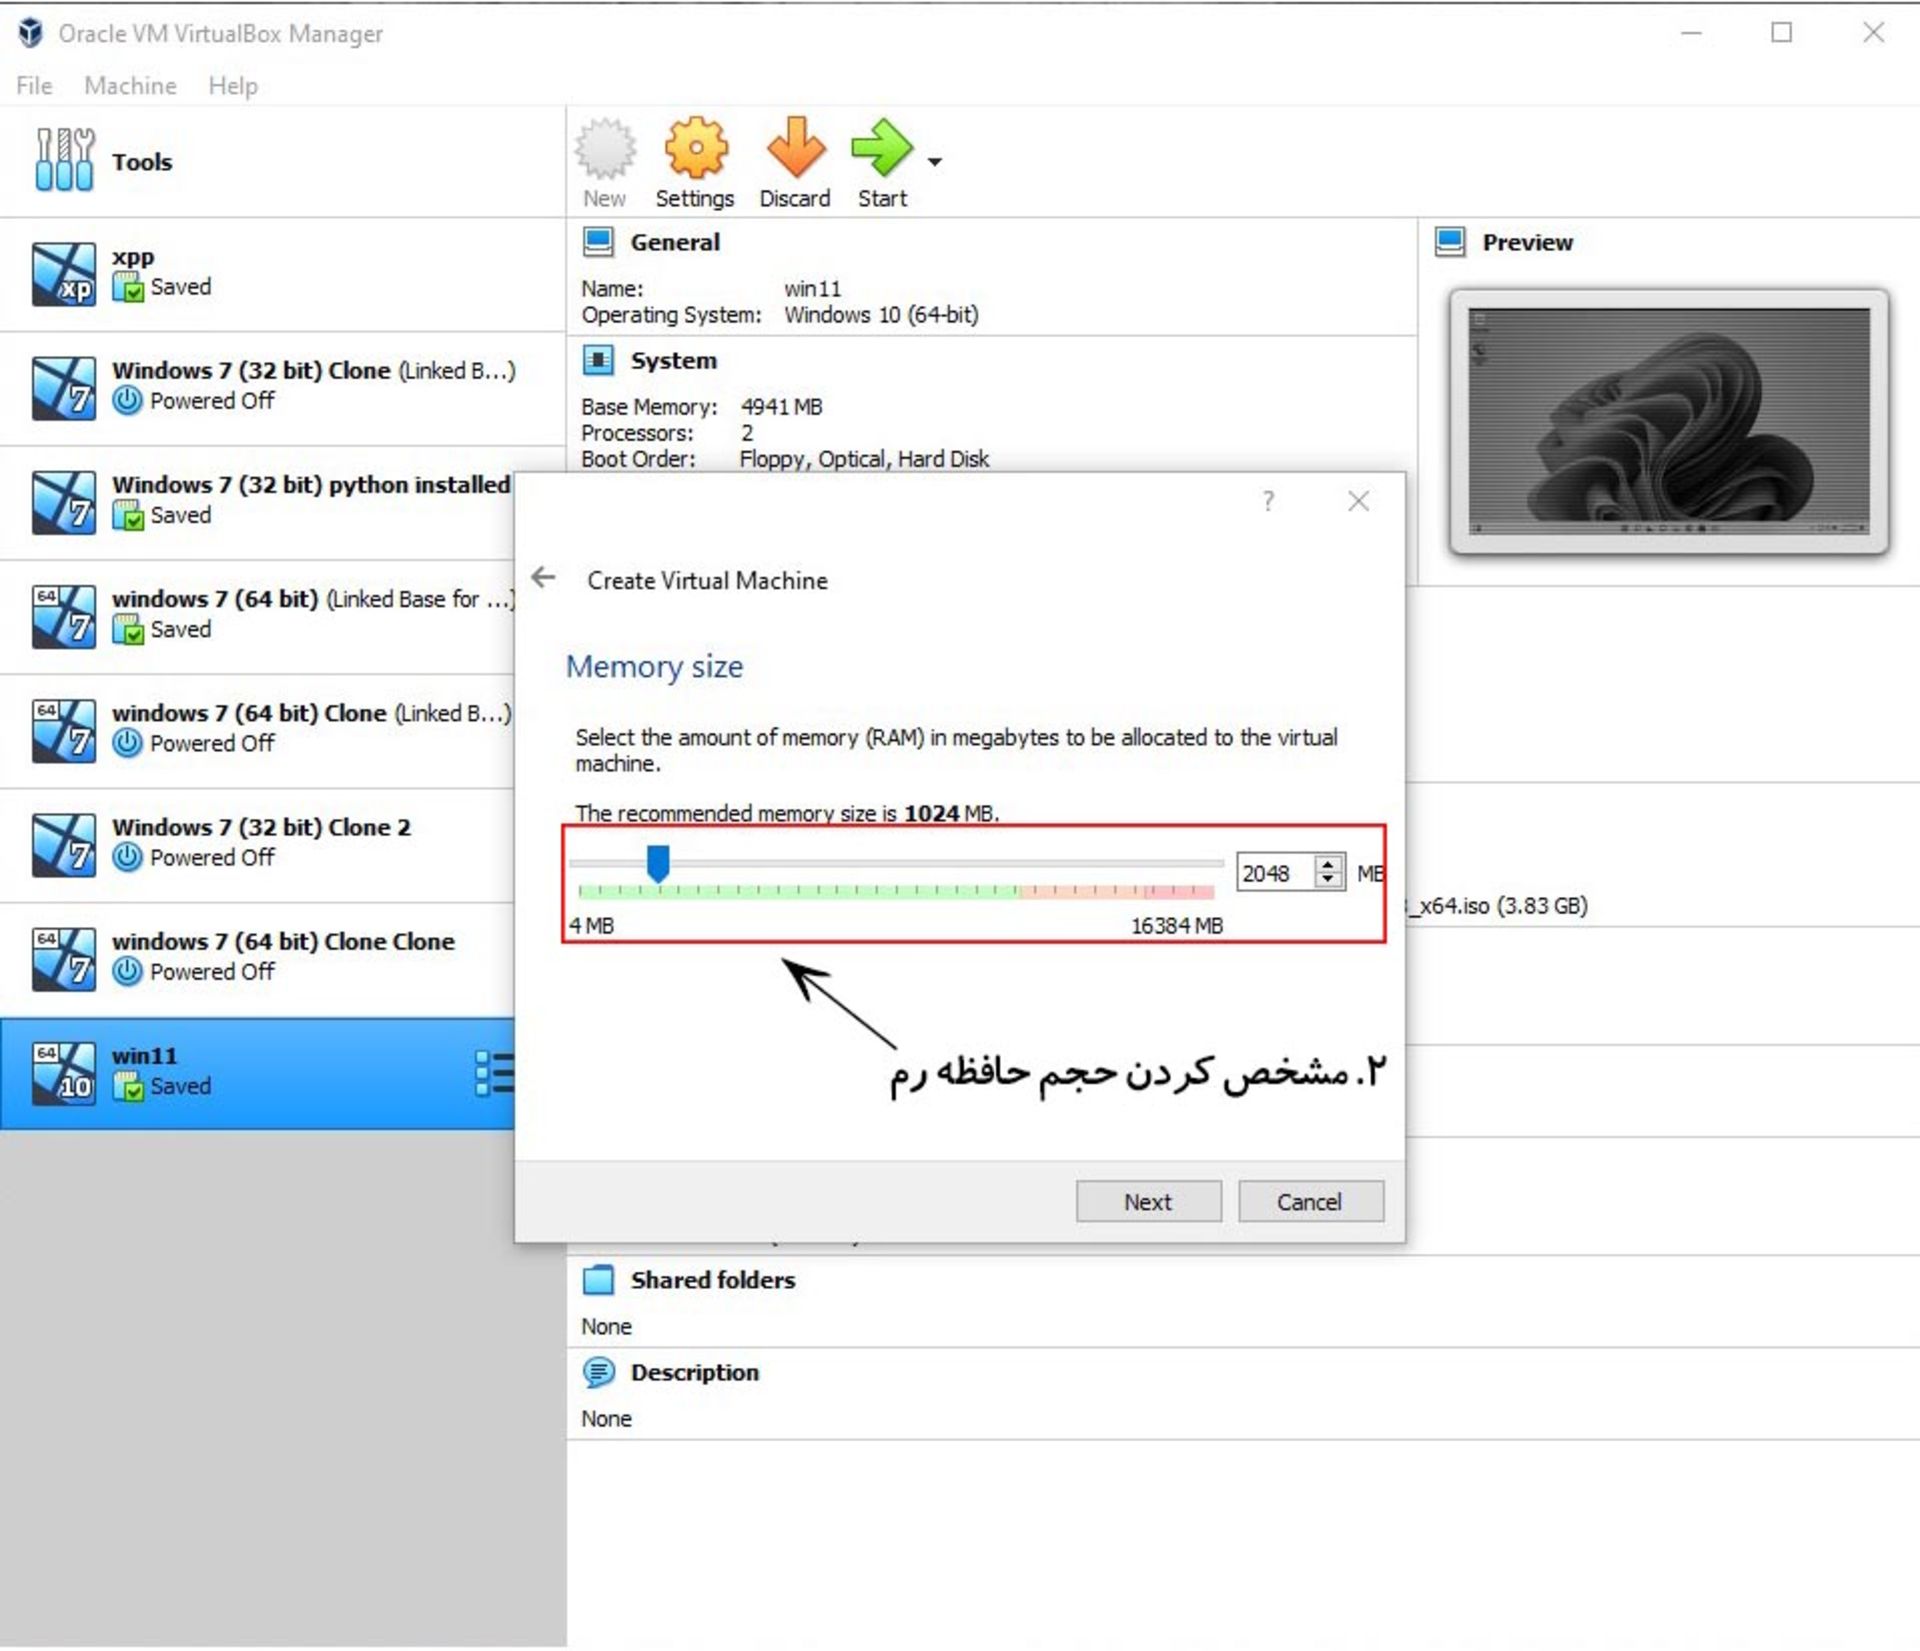1920x1651 pixels.
Task: Click Powered Off icon of Windows 7 (32 bit) Clone 2
Action: click(x=128, y=858)
